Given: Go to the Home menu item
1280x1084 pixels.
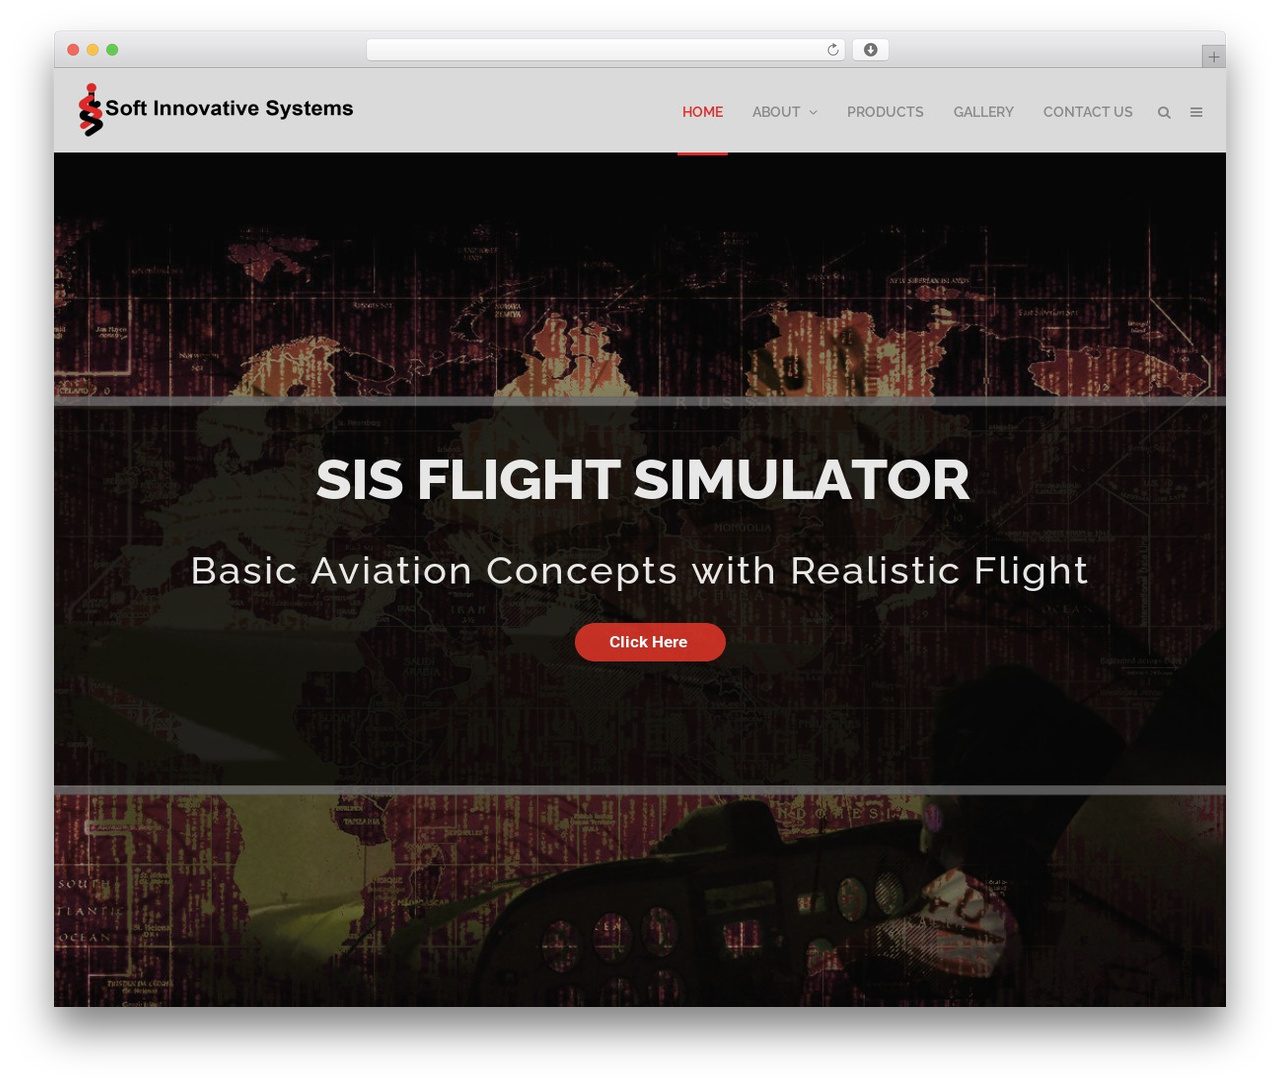Looking at the screenshot, I should tap(702, 112).
